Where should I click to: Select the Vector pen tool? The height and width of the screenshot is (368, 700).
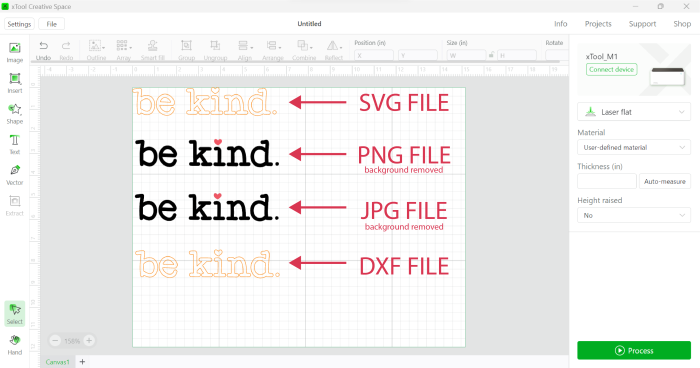point(15,175)
